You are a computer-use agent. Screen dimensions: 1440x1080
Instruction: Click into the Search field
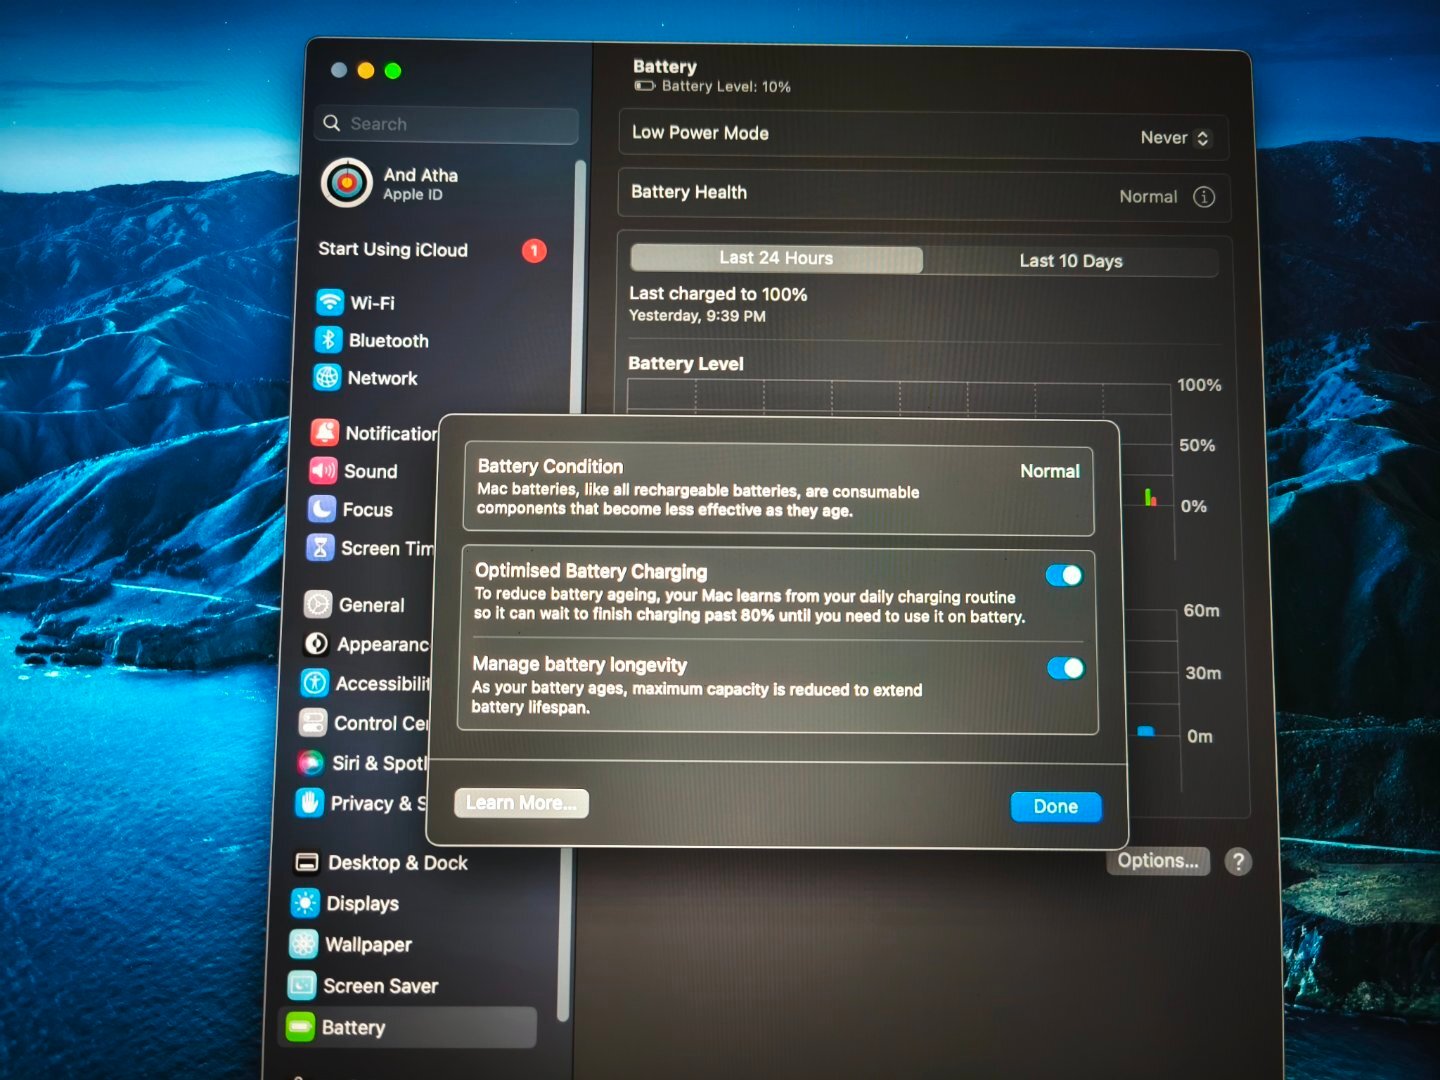[446, 124]
